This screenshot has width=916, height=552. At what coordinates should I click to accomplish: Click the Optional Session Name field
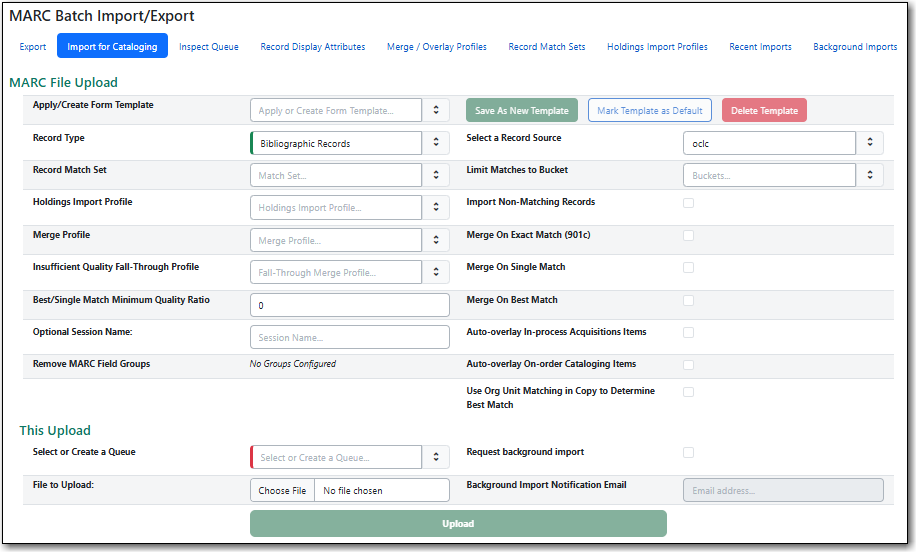pos(349,337)
